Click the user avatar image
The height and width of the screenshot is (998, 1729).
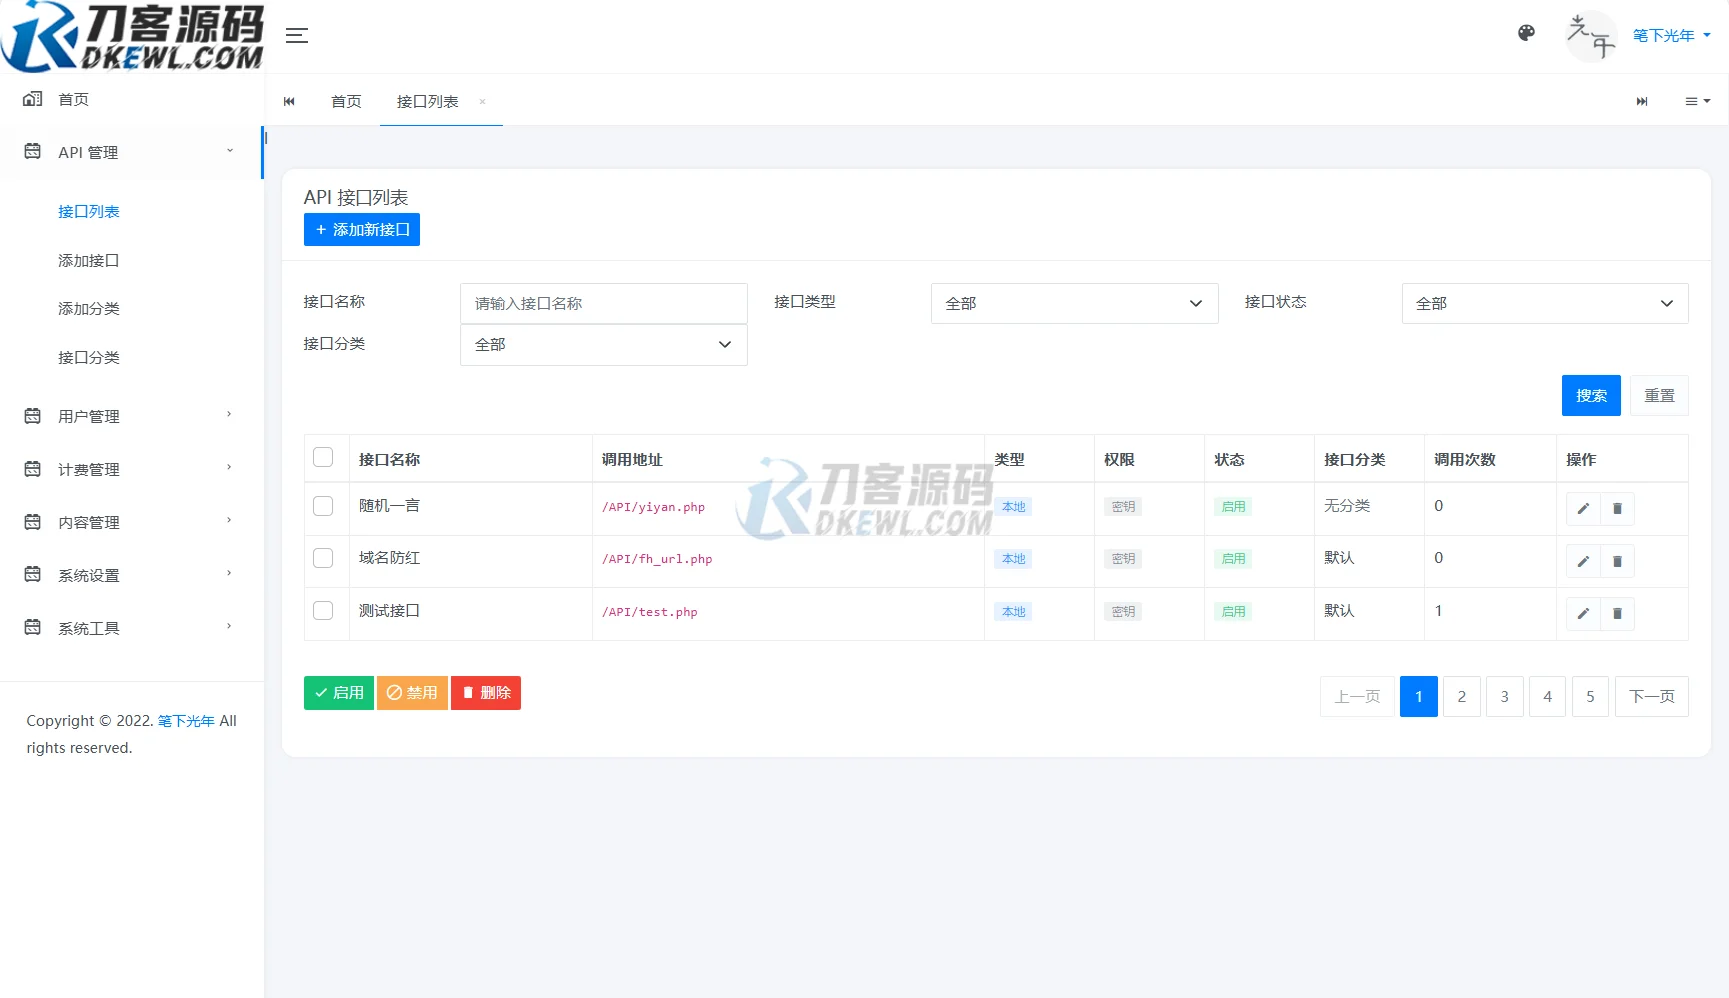(1590, 36)
